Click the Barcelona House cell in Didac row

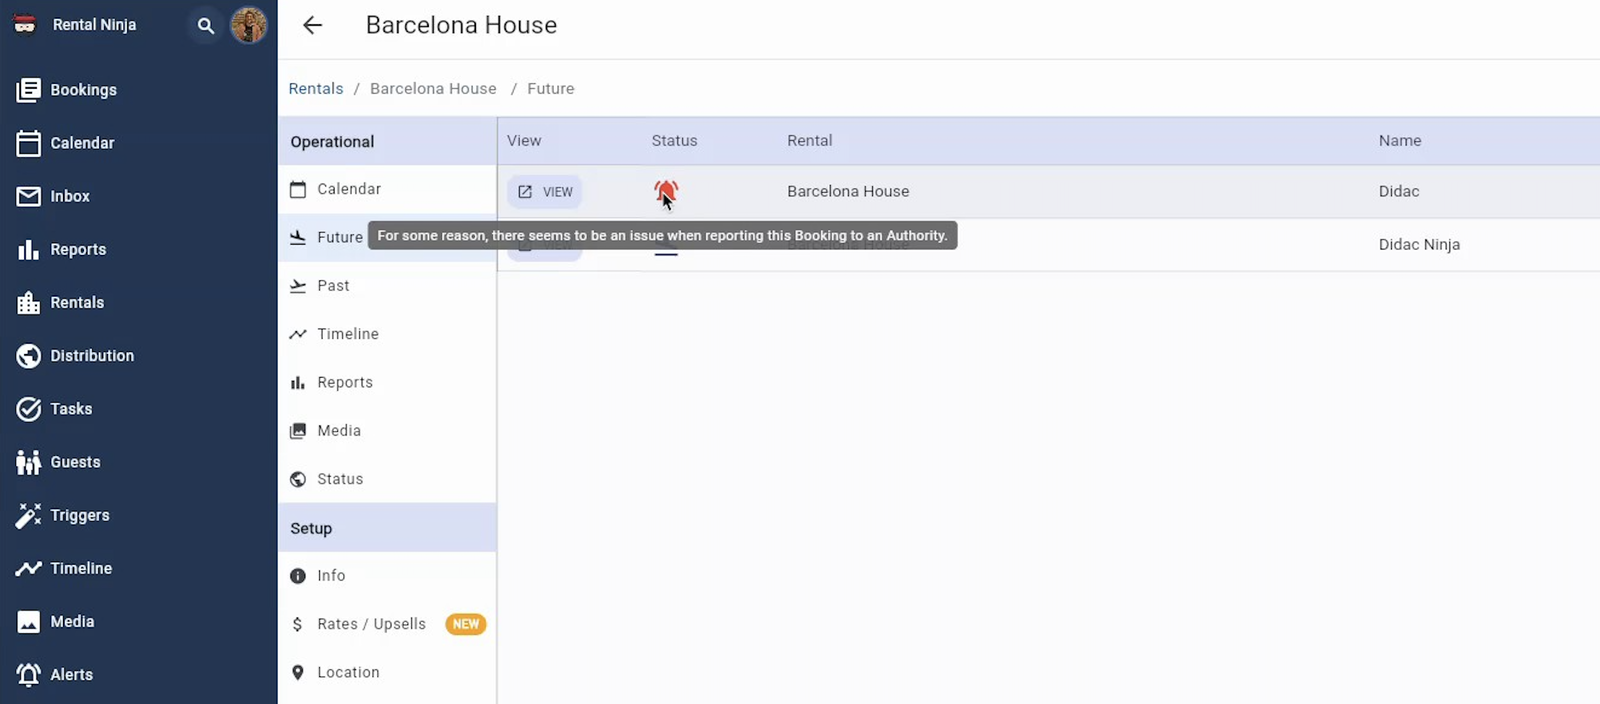point(848,191)
